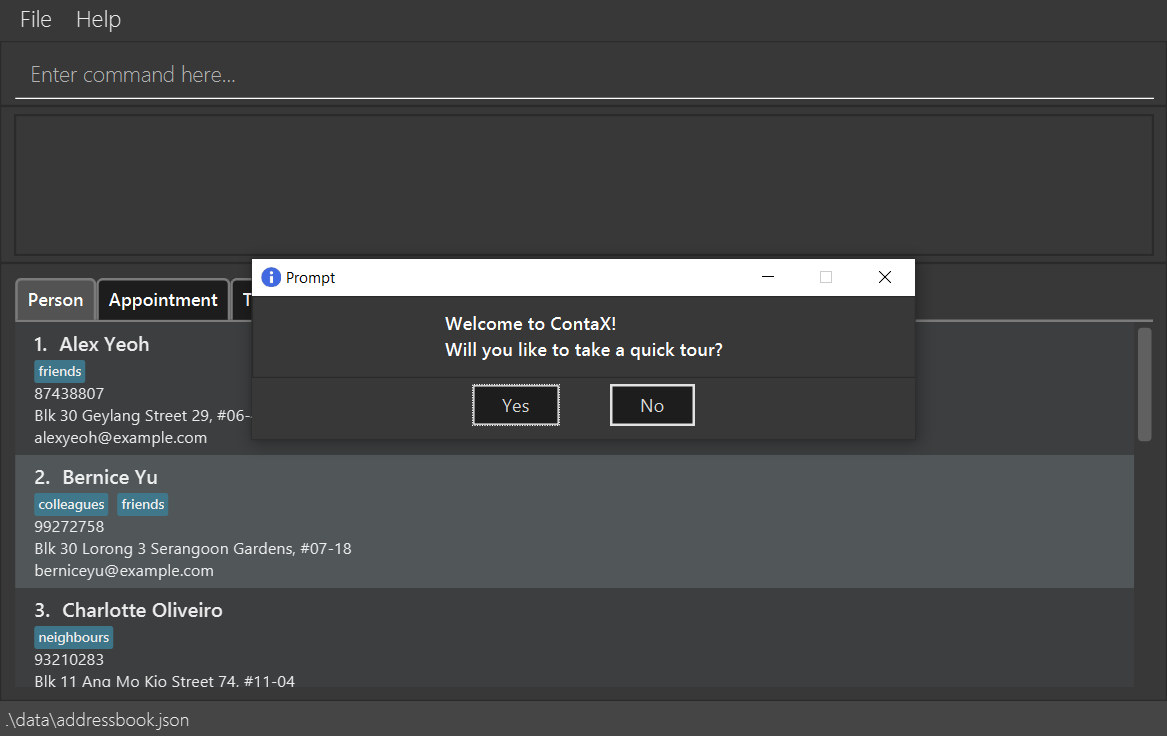The width and height of the screenshot is (1167, 736).
Task: Click the friends tag under Alex Yeoh
Action: (60, 371)
